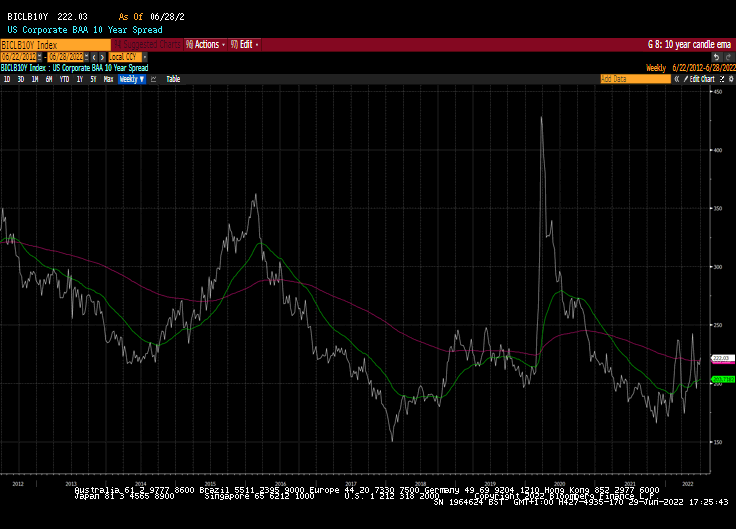Select the Max time range
The width and height of the screenshot is (736, 529).
click(108, 79)
